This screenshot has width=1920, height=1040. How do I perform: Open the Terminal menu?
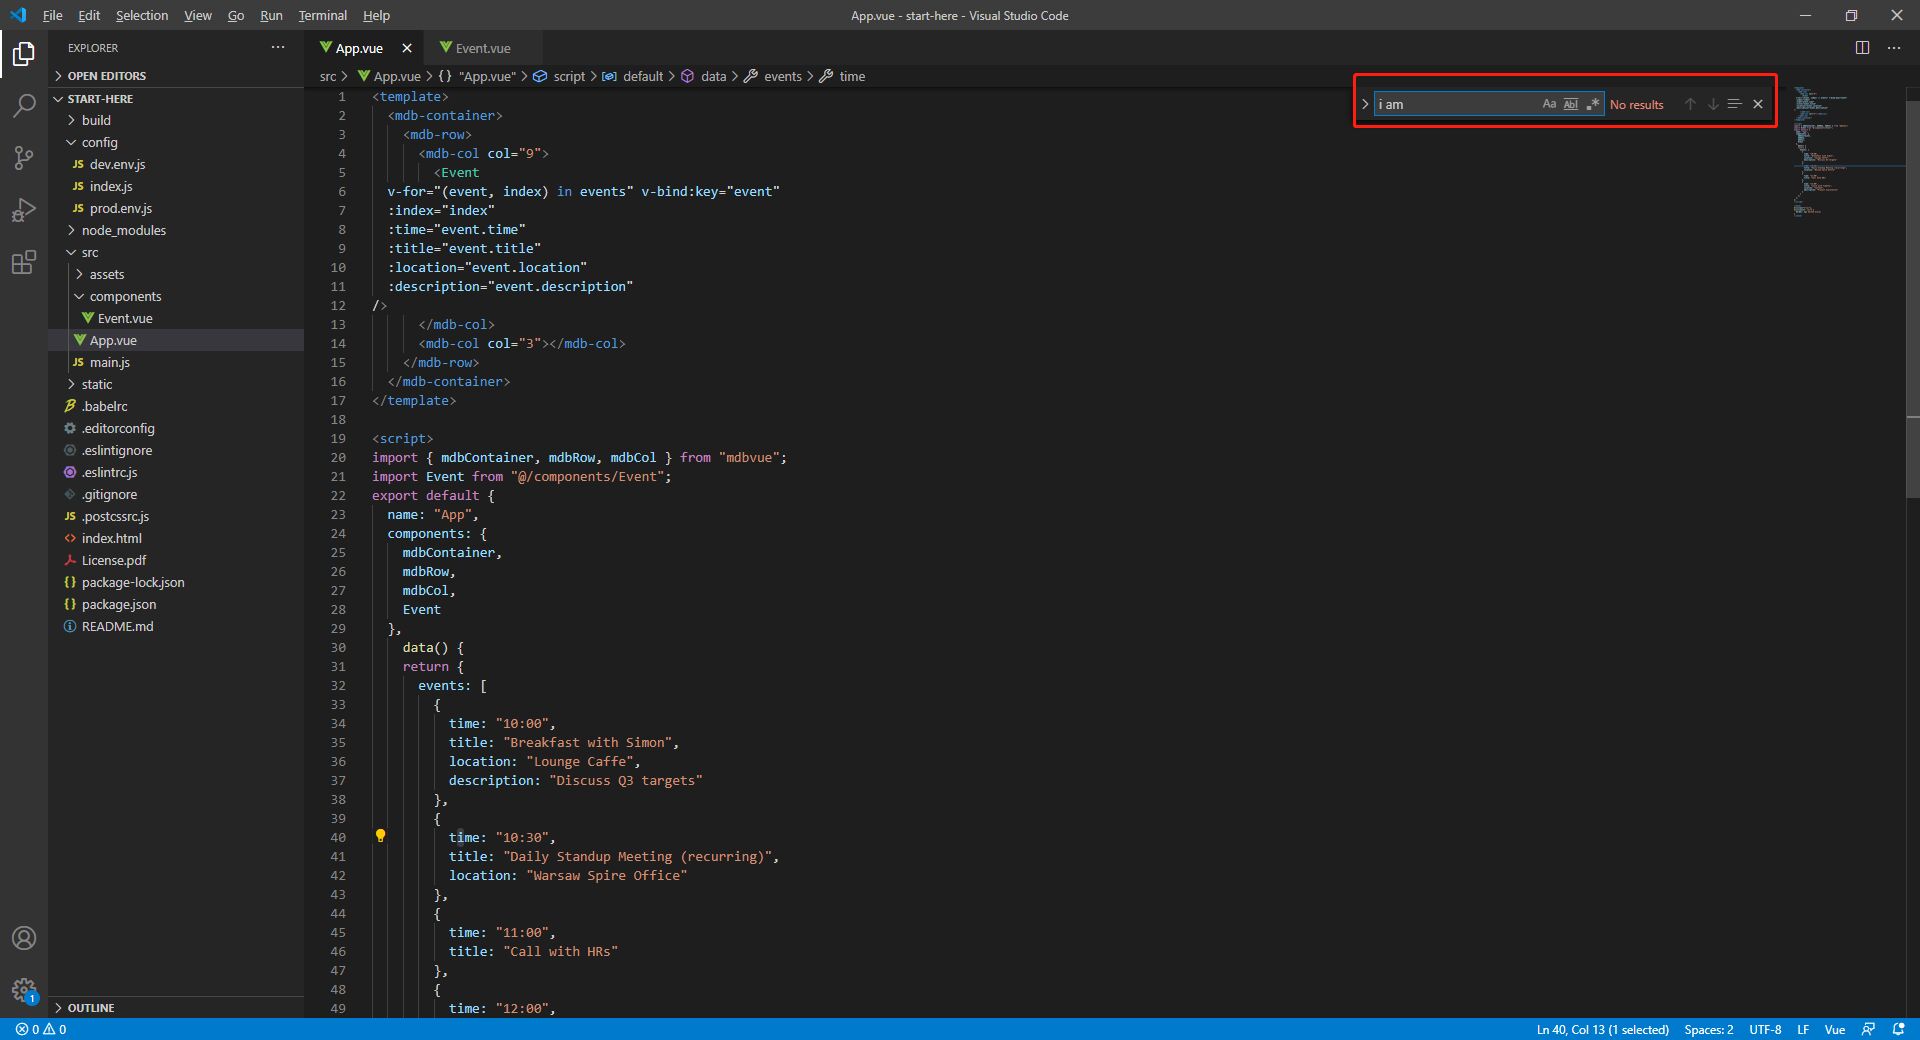coord(323,15)
